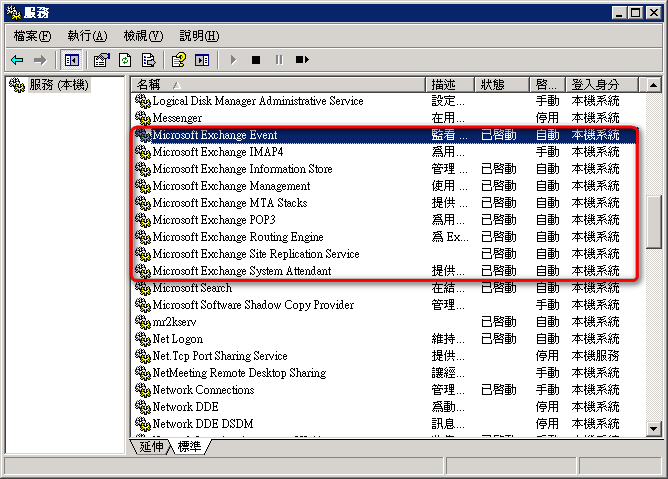Click gear icon beside mr2kserv
Image resolution: width=668 pixels, height=479 pixels.
[143, 322]
